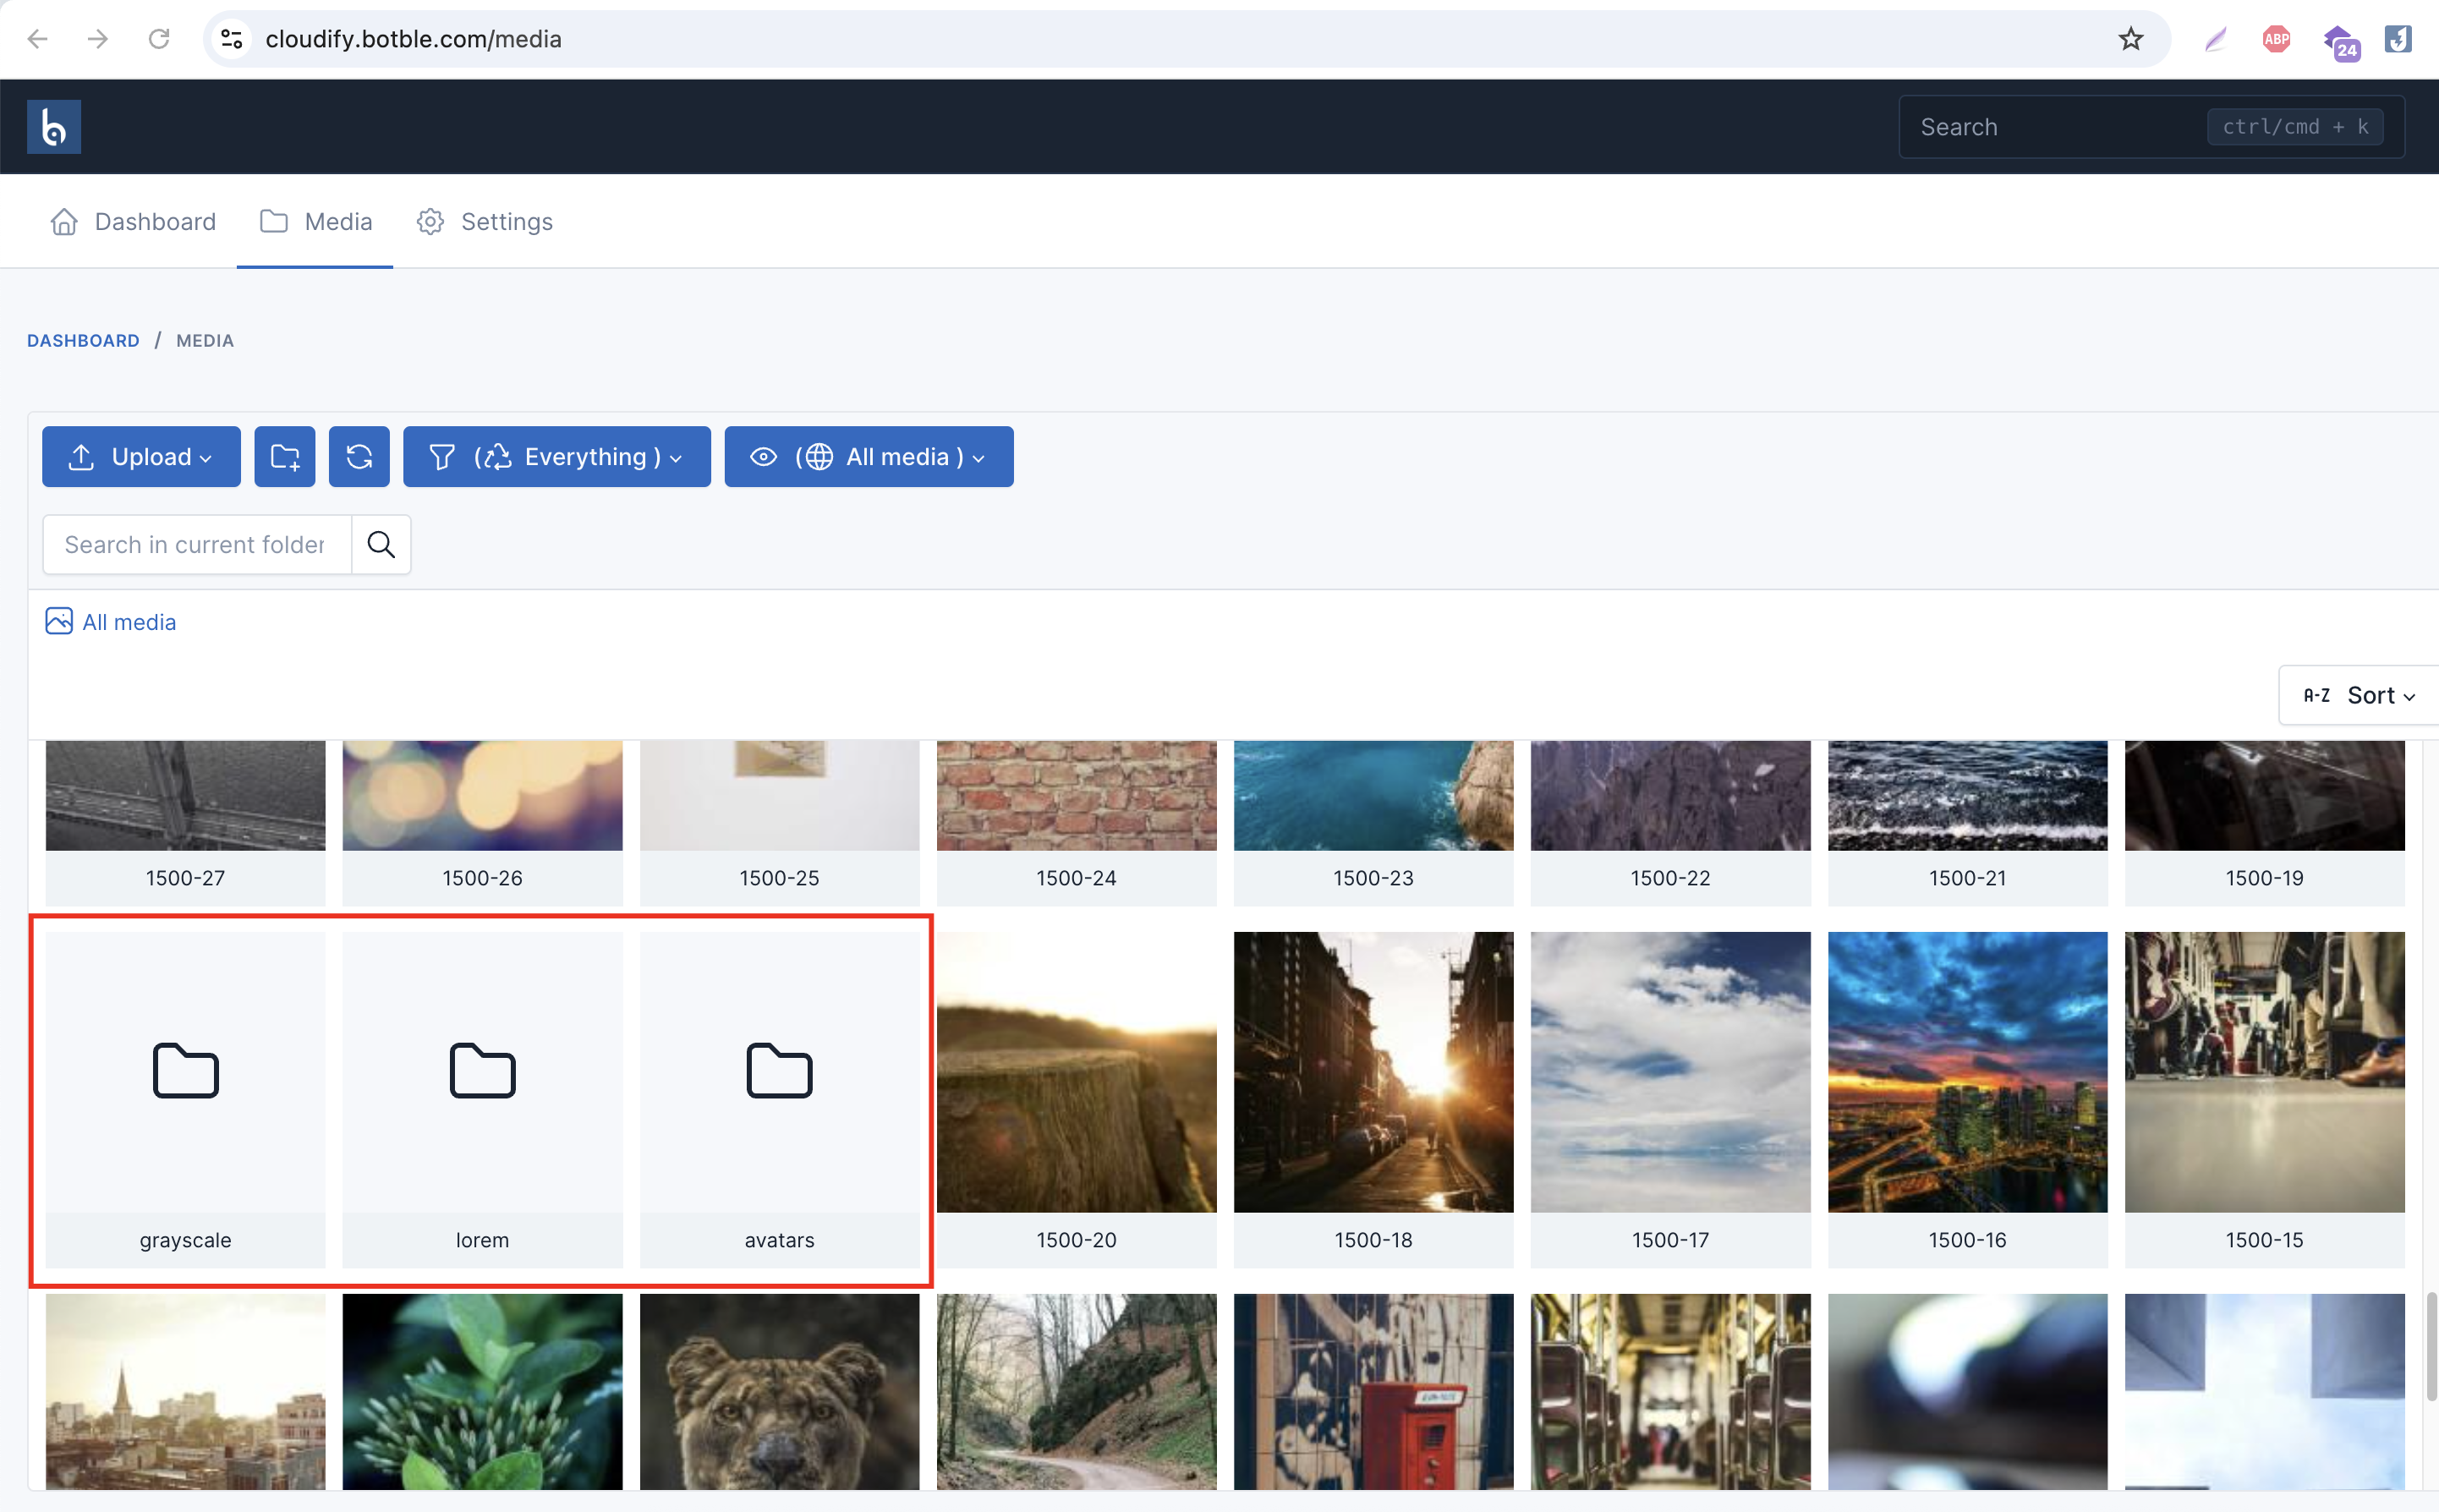Viewport: 2439px width, 1512px height.
Task: Open the Sort dropdown
Action: [x=2359, y=695]
